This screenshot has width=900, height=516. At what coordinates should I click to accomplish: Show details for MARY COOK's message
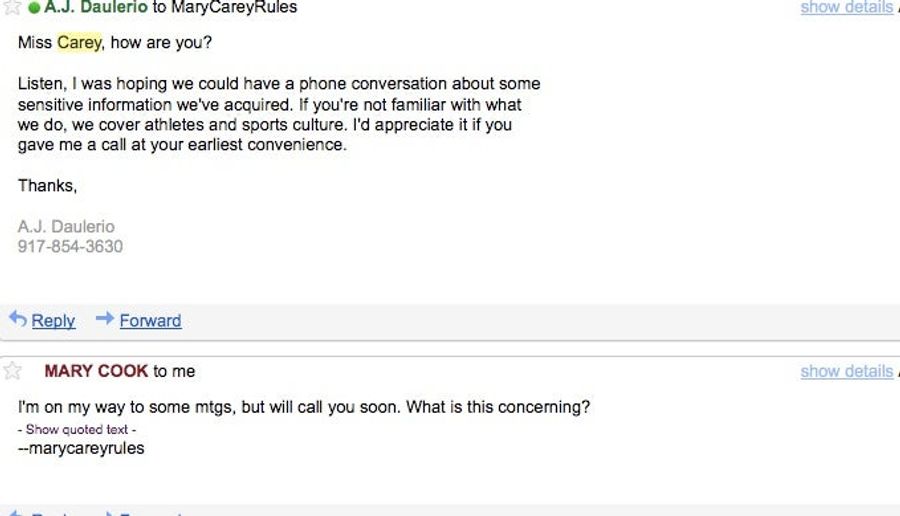click(847, 371)
